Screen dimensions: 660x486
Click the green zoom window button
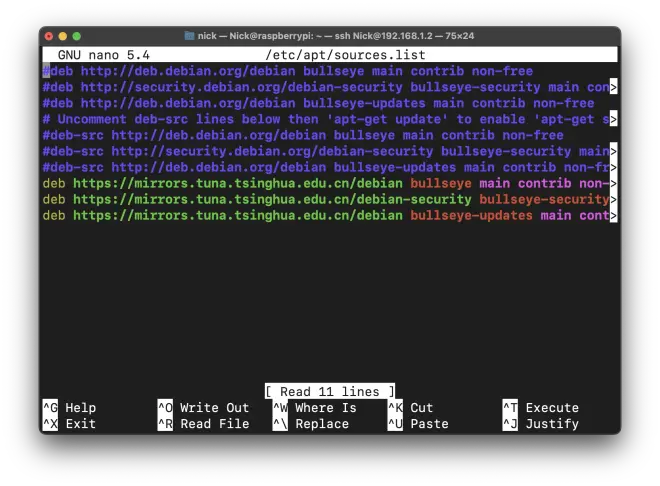(x=77, y=36)
